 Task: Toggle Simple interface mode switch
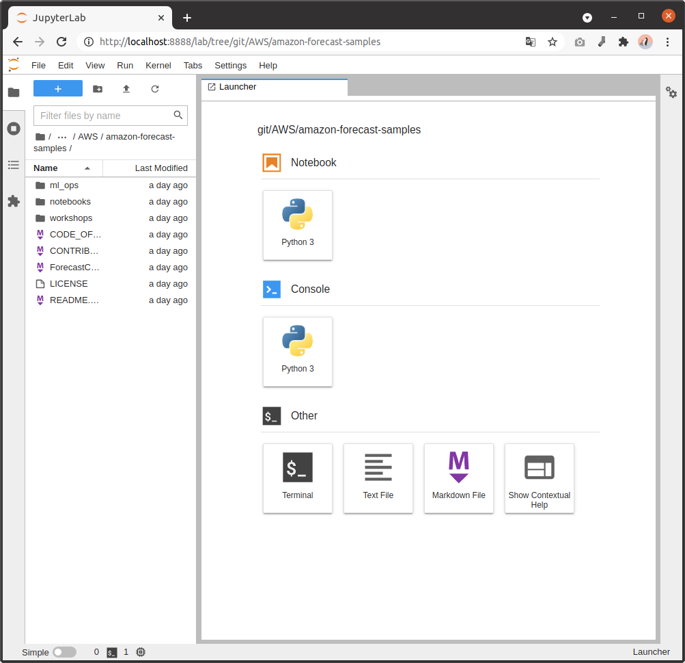(x=64, y=652)
